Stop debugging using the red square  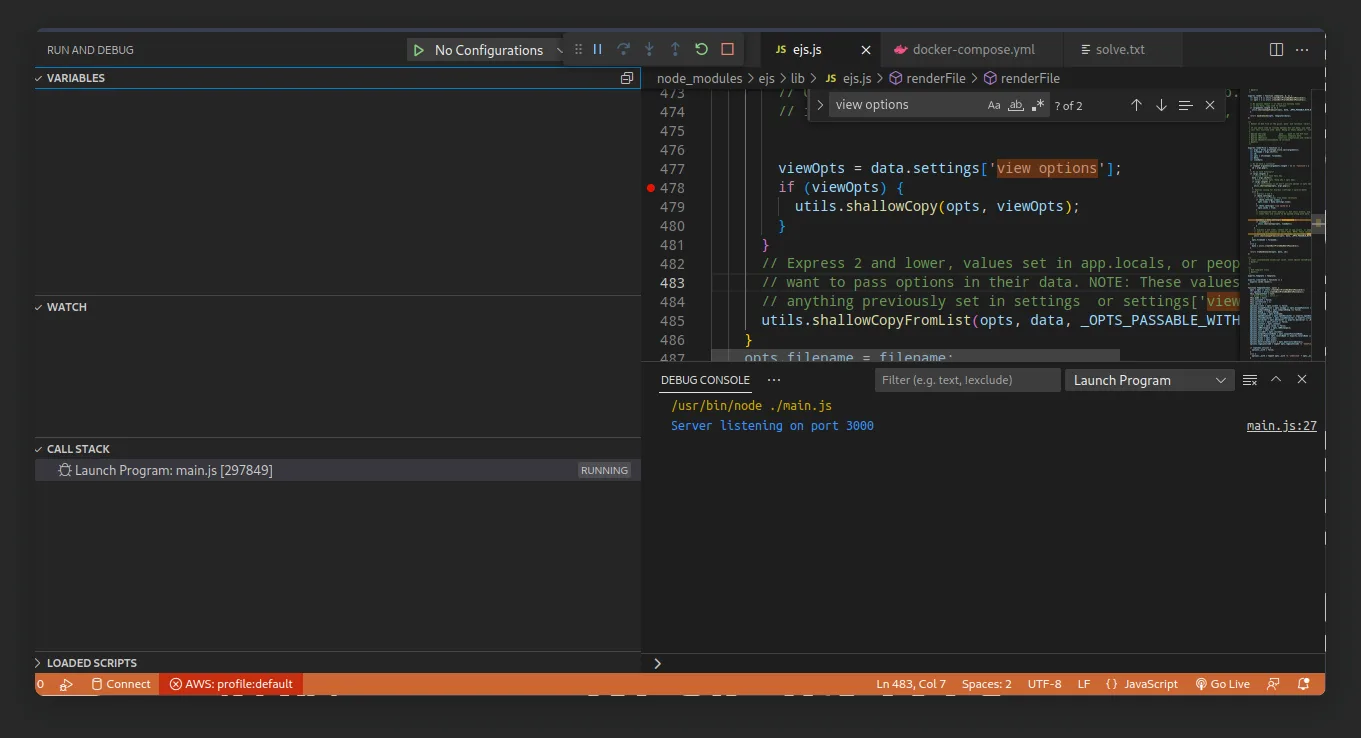point(727,49)
